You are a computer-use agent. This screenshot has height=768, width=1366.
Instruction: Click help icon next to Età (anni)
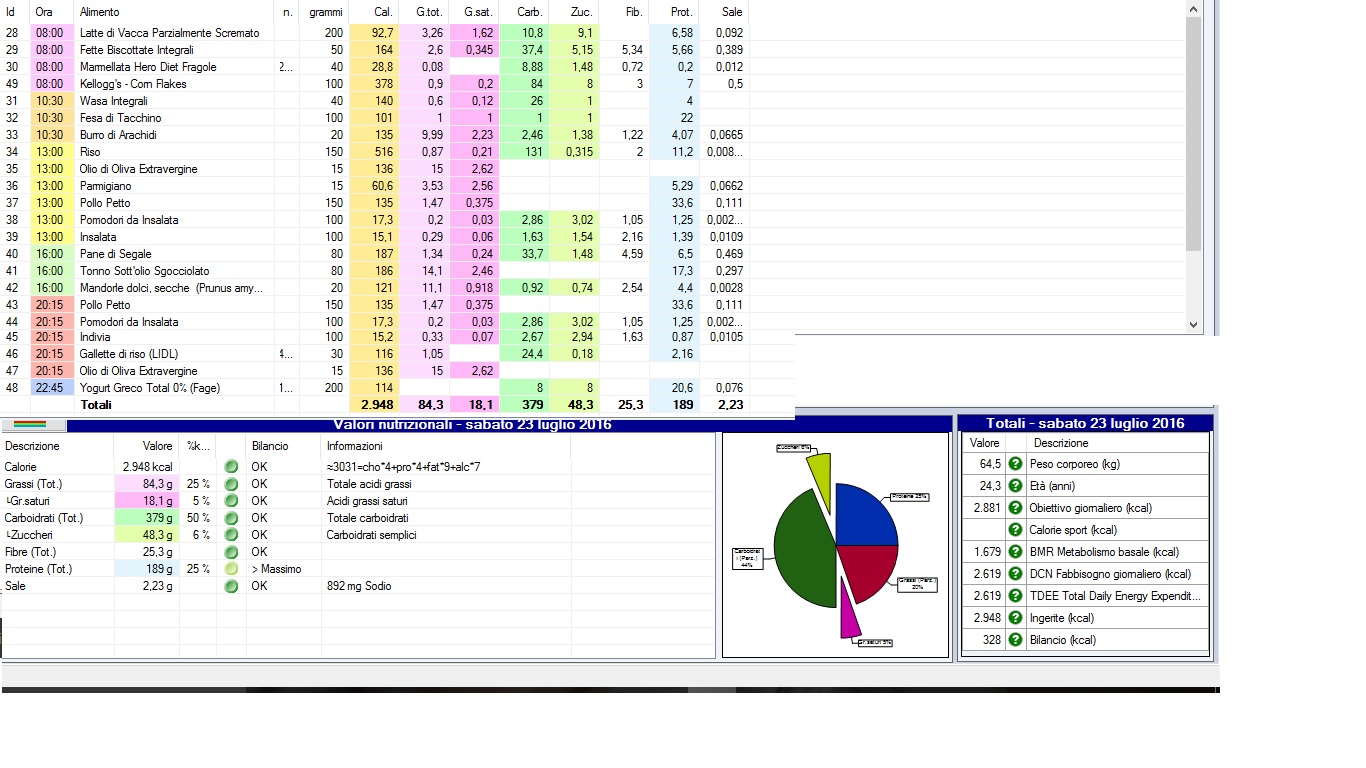1015,486
